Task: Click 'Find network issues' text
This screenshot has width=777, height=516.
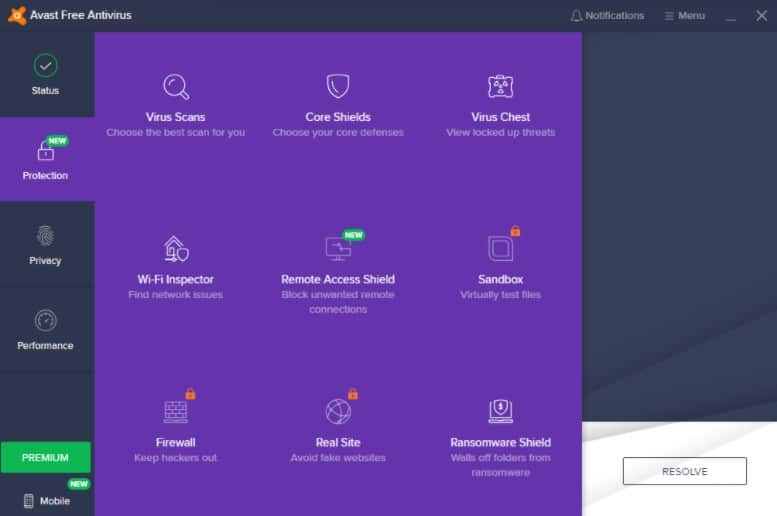Action: 175,295
